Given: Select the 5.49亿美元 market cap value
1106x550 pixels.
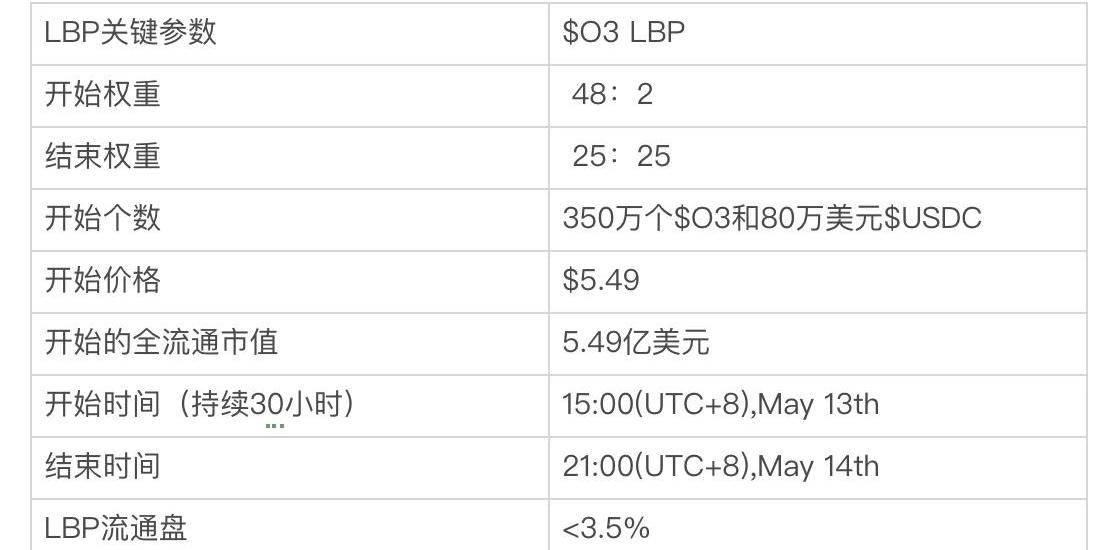Looking at the screenshot, I should pyautogui.click(x=636, y=342).
